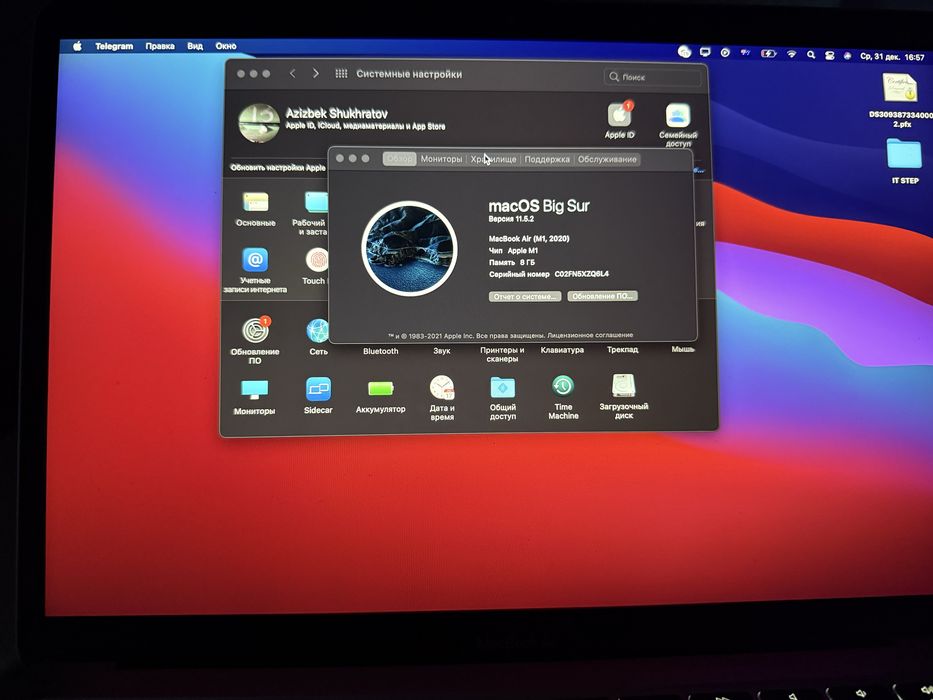933x700 pixels.
Task: Switch to the Обслуживание tab
Action: pyautogui.click(x=607, y=159)
